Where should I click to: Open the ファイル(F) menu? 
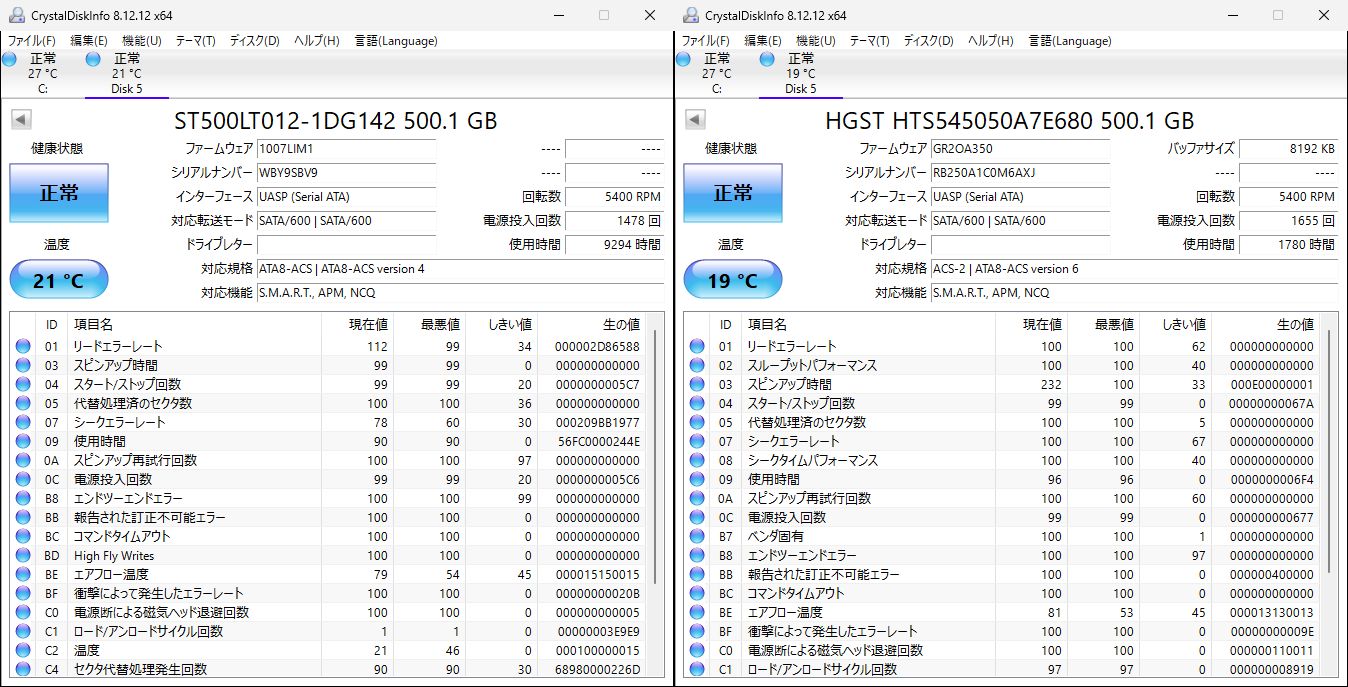click(x=31, y=41)
